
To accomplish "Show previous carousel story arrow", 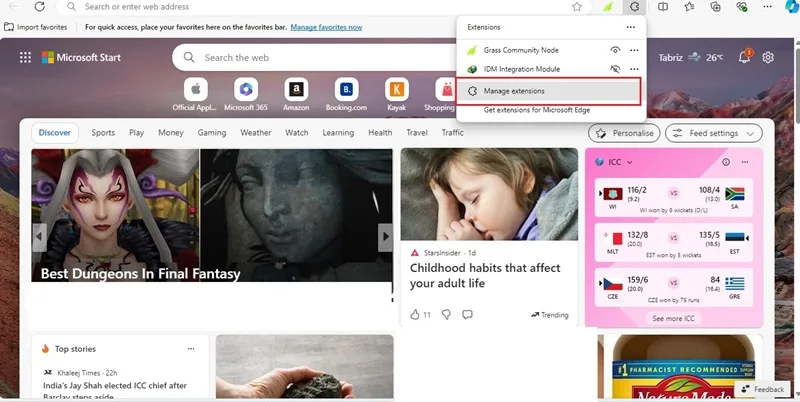I will click(39, 237).
